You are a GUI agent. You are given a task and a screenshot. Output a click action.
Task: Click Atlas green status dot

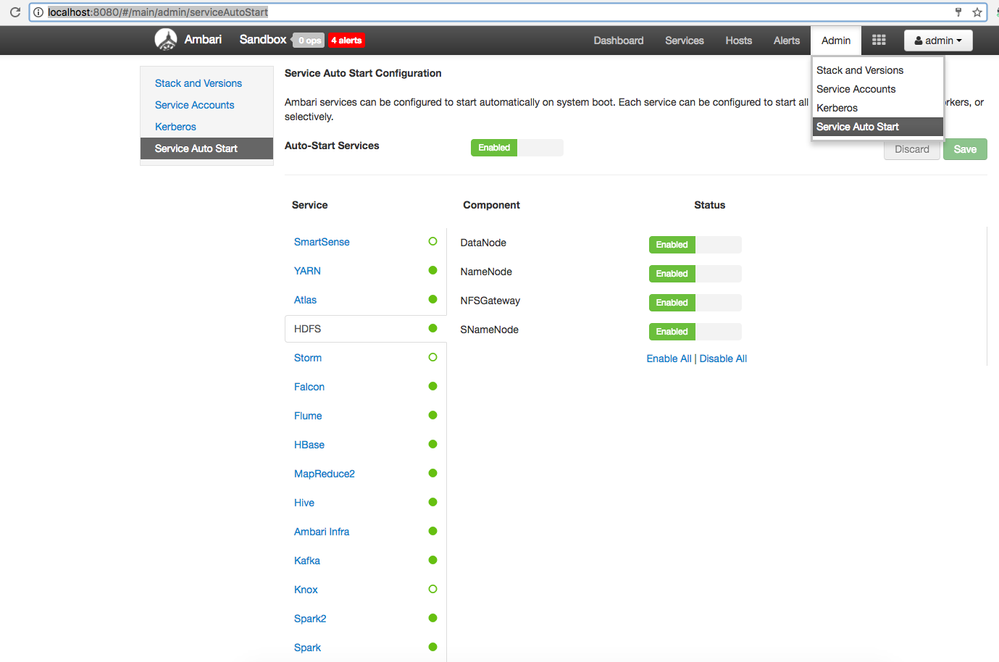pos(433,299)
